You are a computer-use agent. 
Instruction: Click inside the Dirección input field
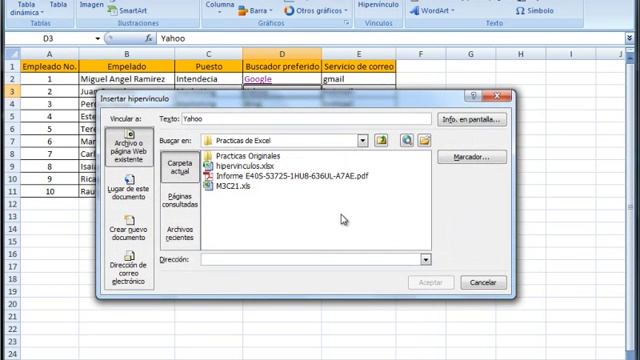[x=311, y=260]
